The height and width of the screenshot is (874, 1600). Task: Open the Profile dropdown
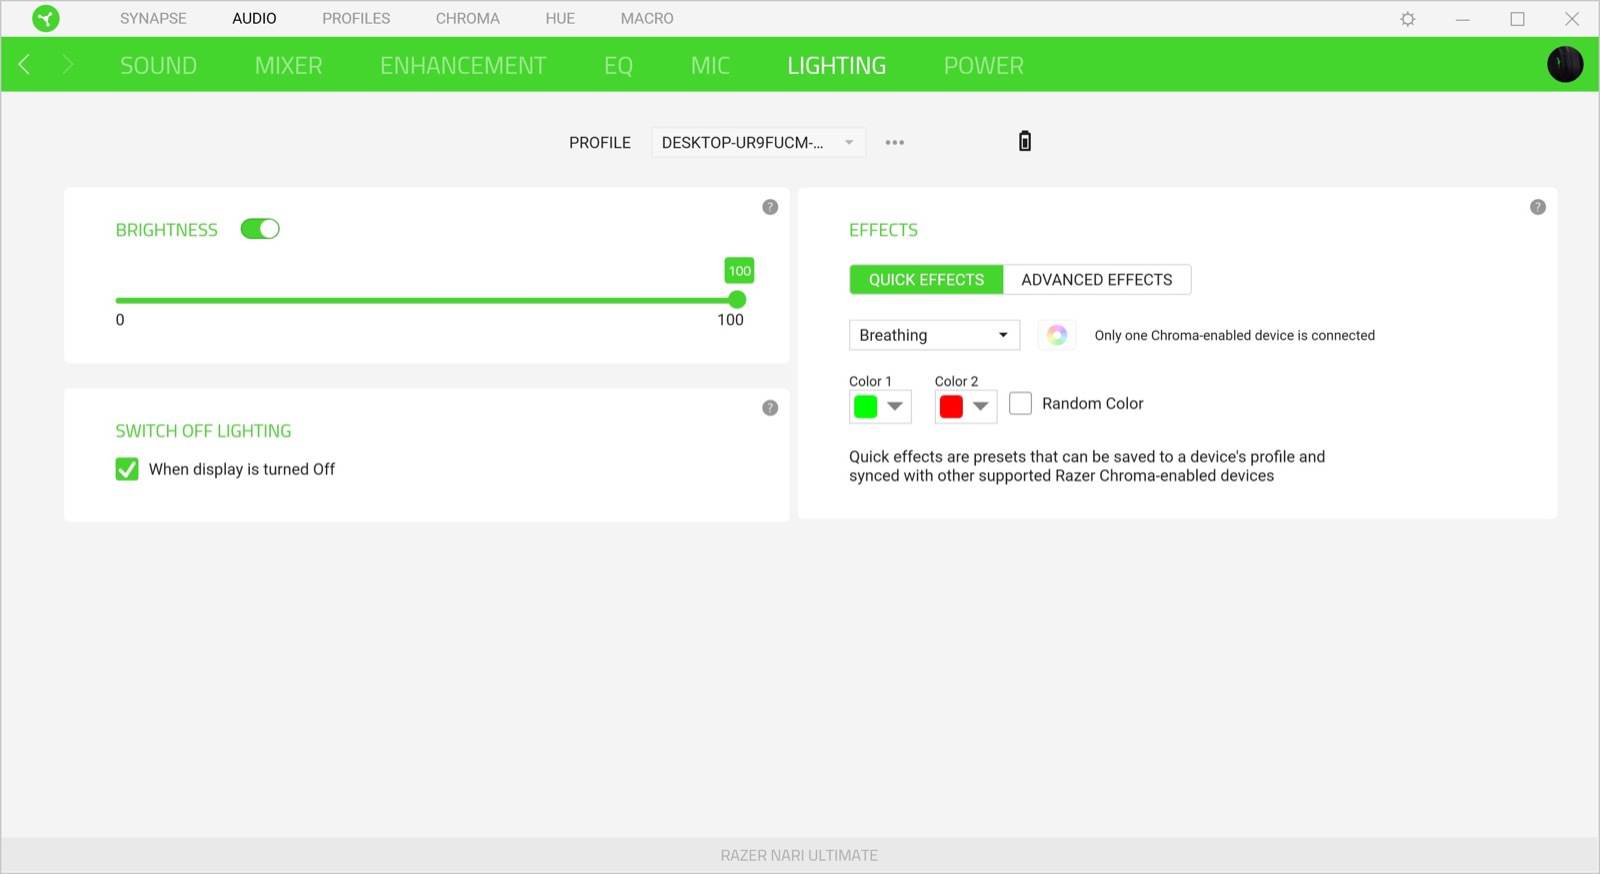pos(758,143)
